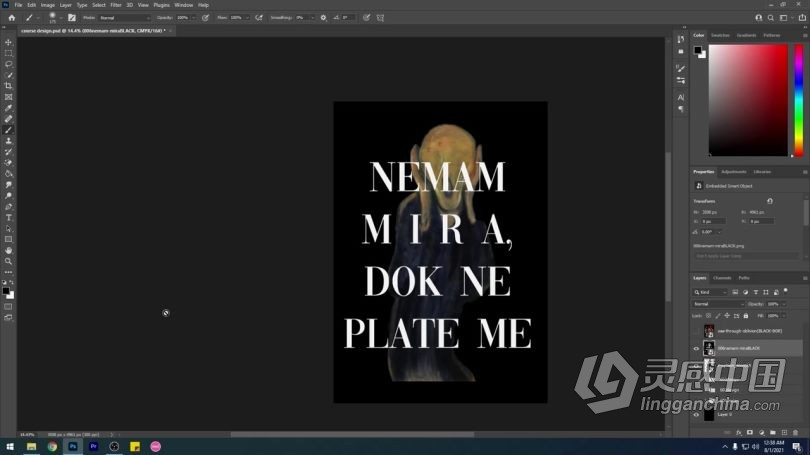The height and width of the screenshot is (455, 810).
Task: Select the Hand tool
Action: tap(8, 250)
